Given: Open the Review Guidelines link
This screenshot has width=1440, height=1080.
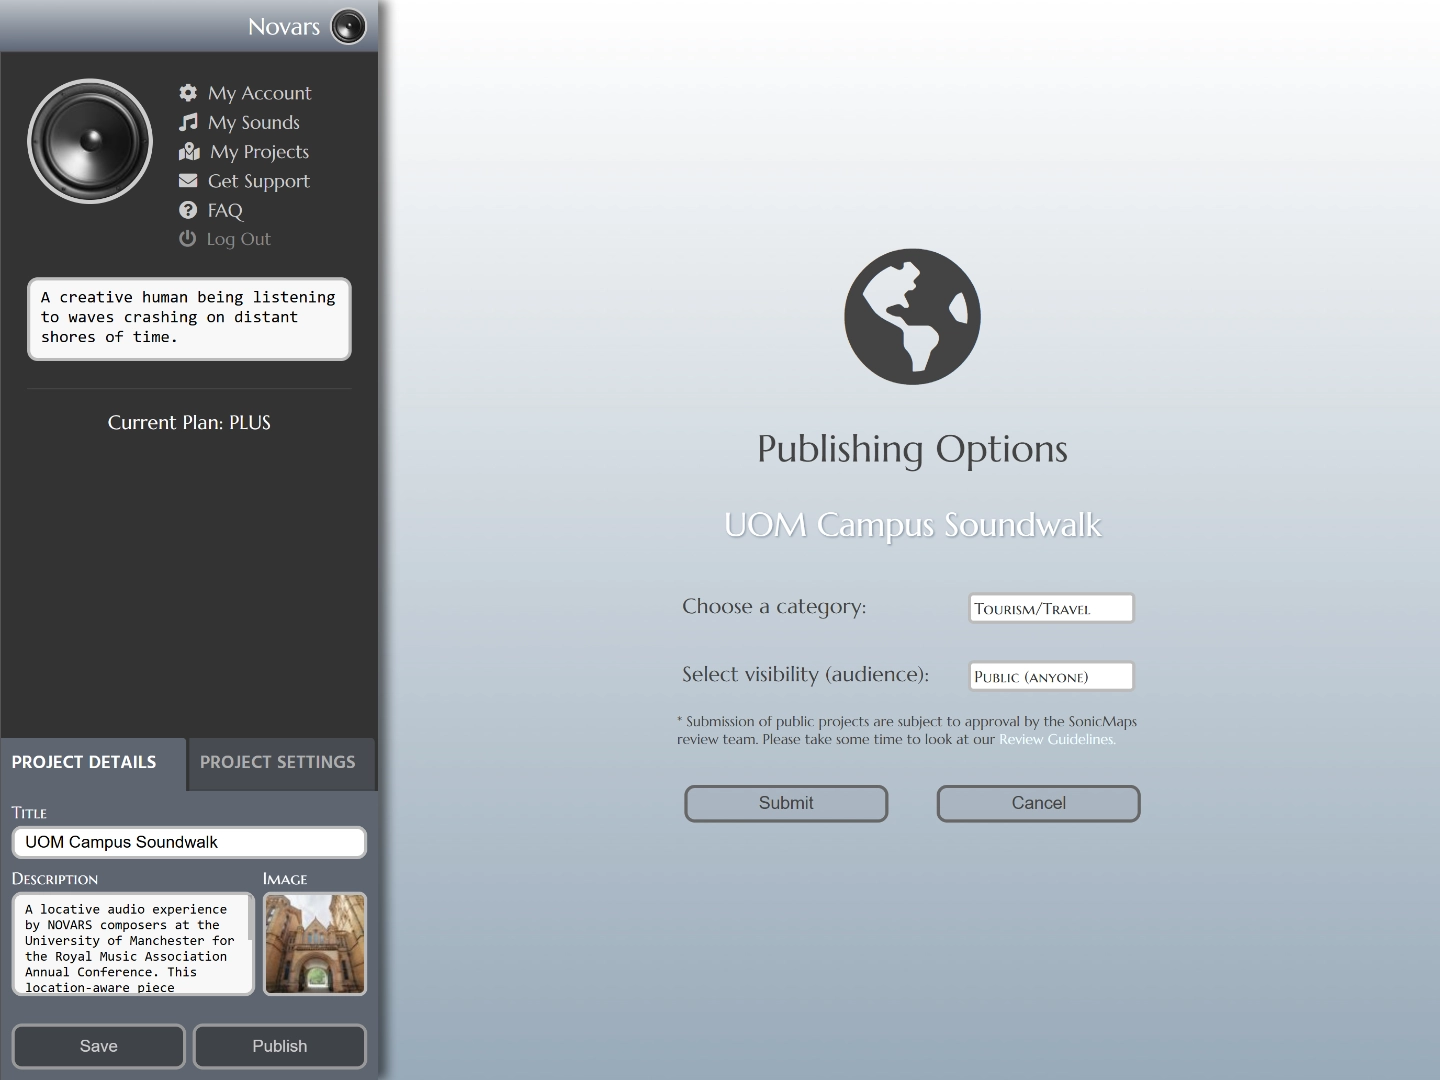Looking at the screenshot, I should point(1057,739).
